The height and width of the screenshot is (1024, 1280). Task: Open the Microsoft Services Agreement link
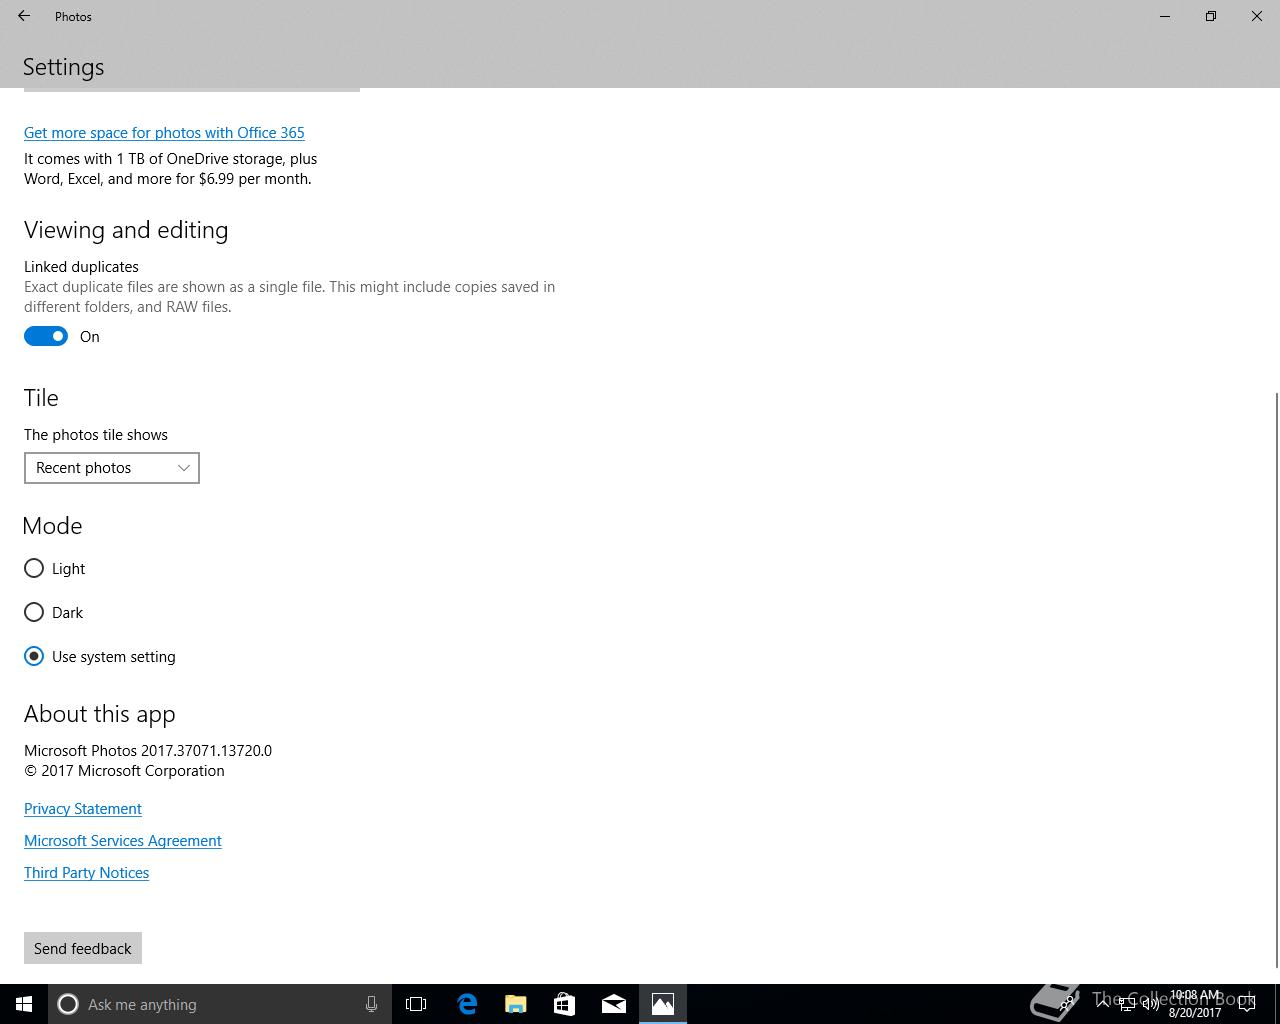point(123,840)
